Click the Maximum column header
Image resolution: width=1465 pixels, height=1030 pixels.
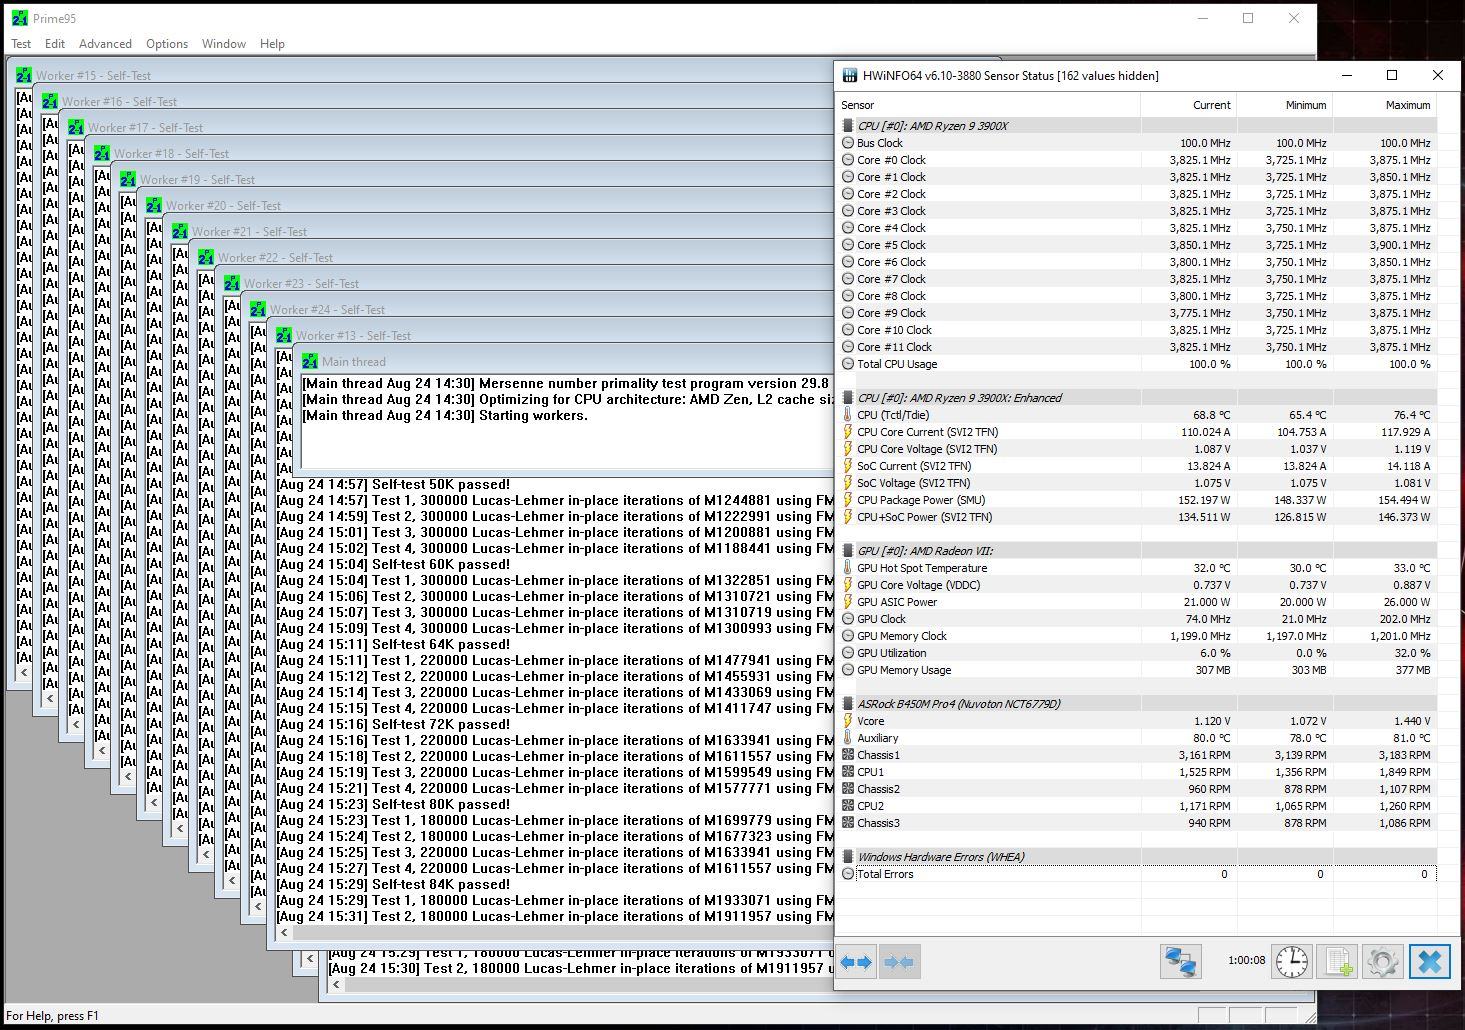click(1385, 105)
